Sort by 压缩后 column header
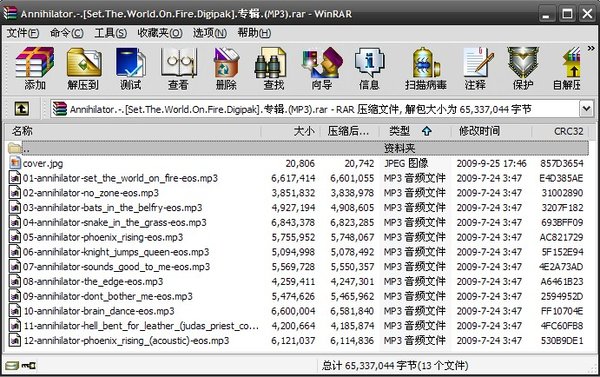 click(350, 131)
